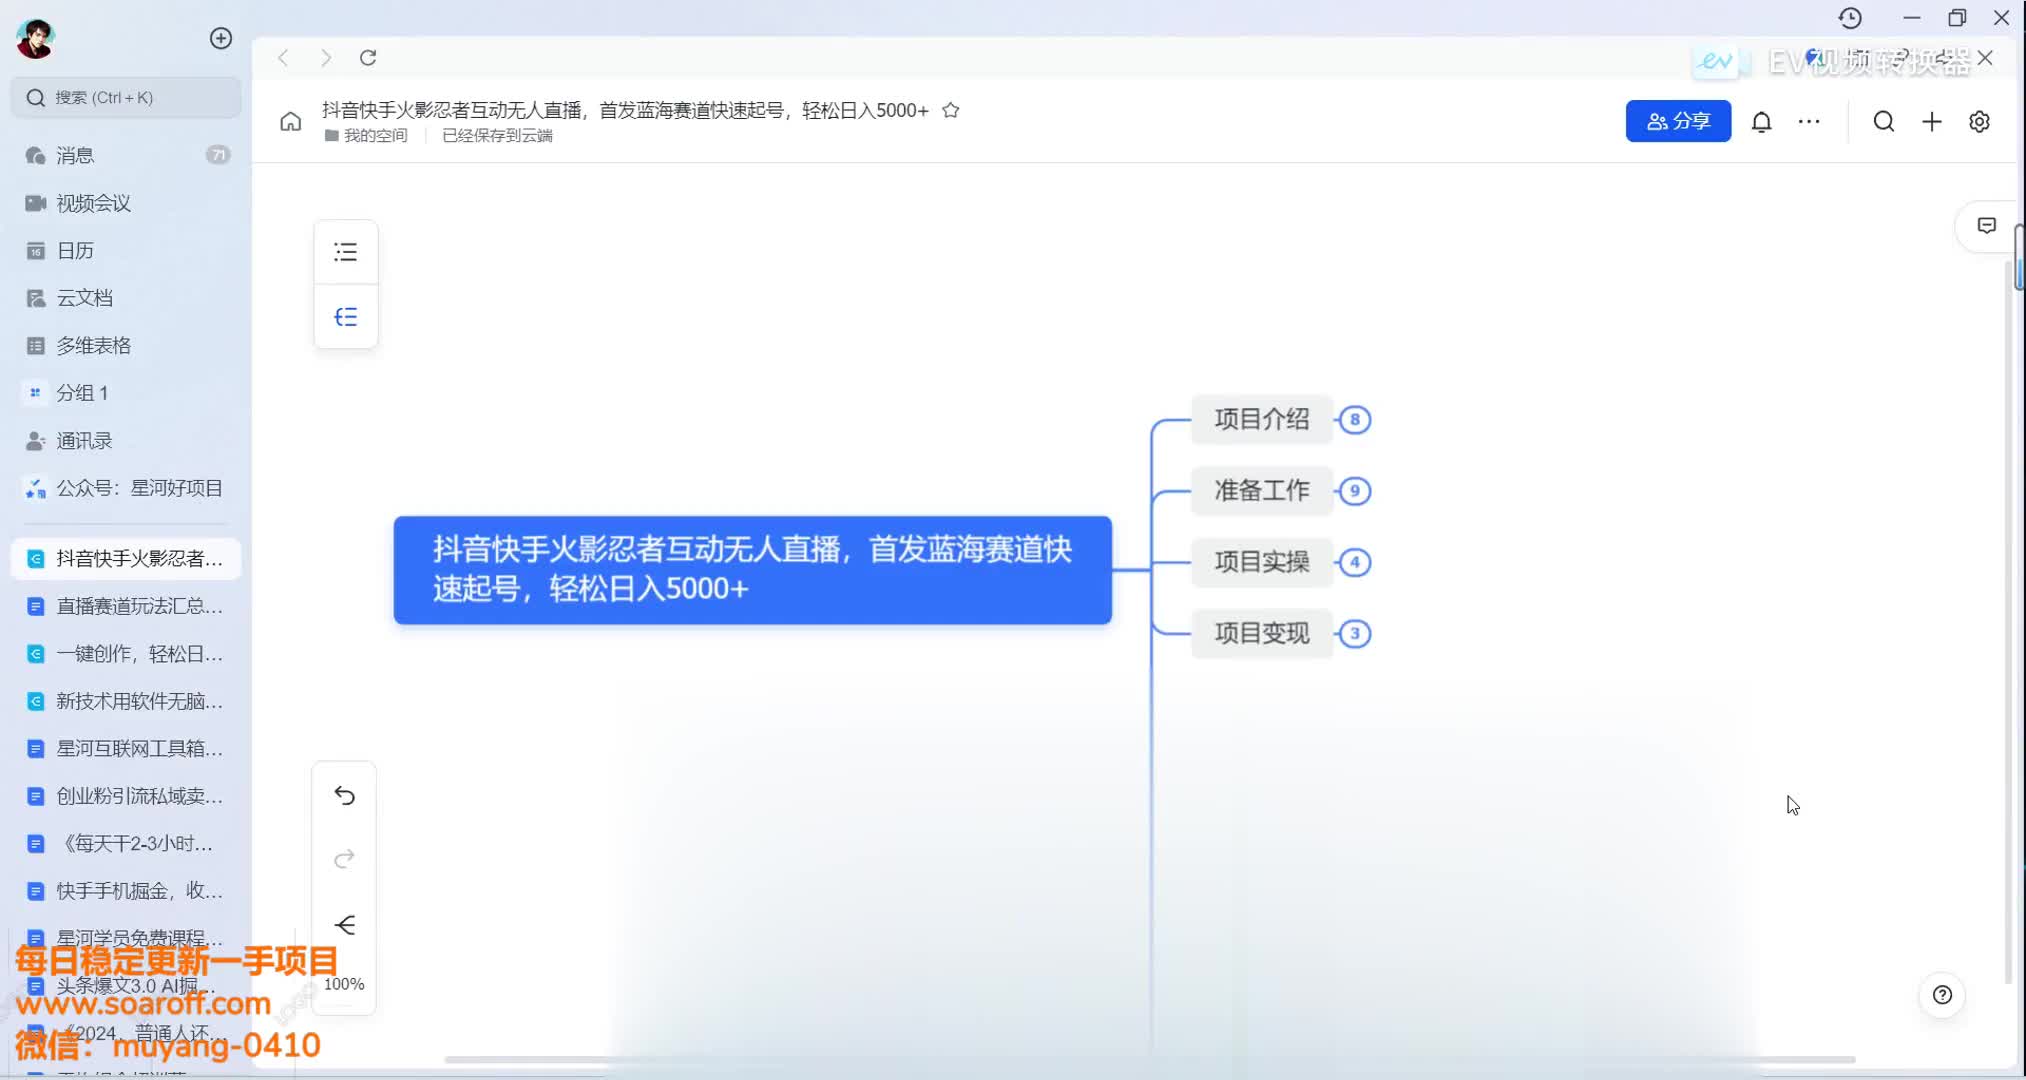The image size is (2026, 1080).
Task: Select the 项目实操 node
Action: (1262, 562)
